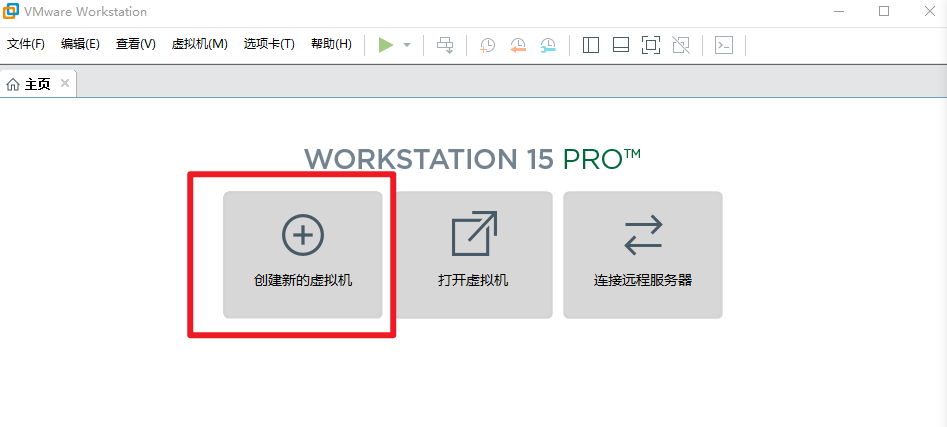Click the console view terminal icon
The image size is (947, 427).
(x=724, y=45)
